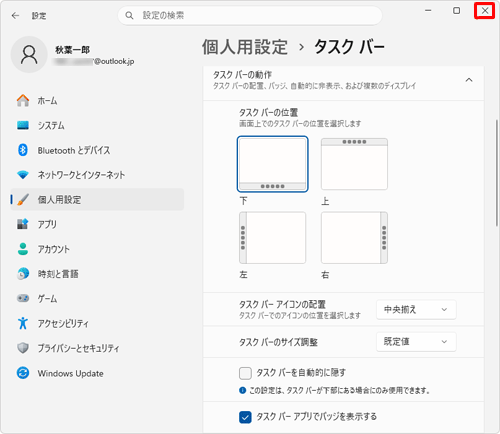Image resolution: width=500 pixels, height=434 pixels.
Task: Open アプリ settings category
Action: [x=97, y=224]
